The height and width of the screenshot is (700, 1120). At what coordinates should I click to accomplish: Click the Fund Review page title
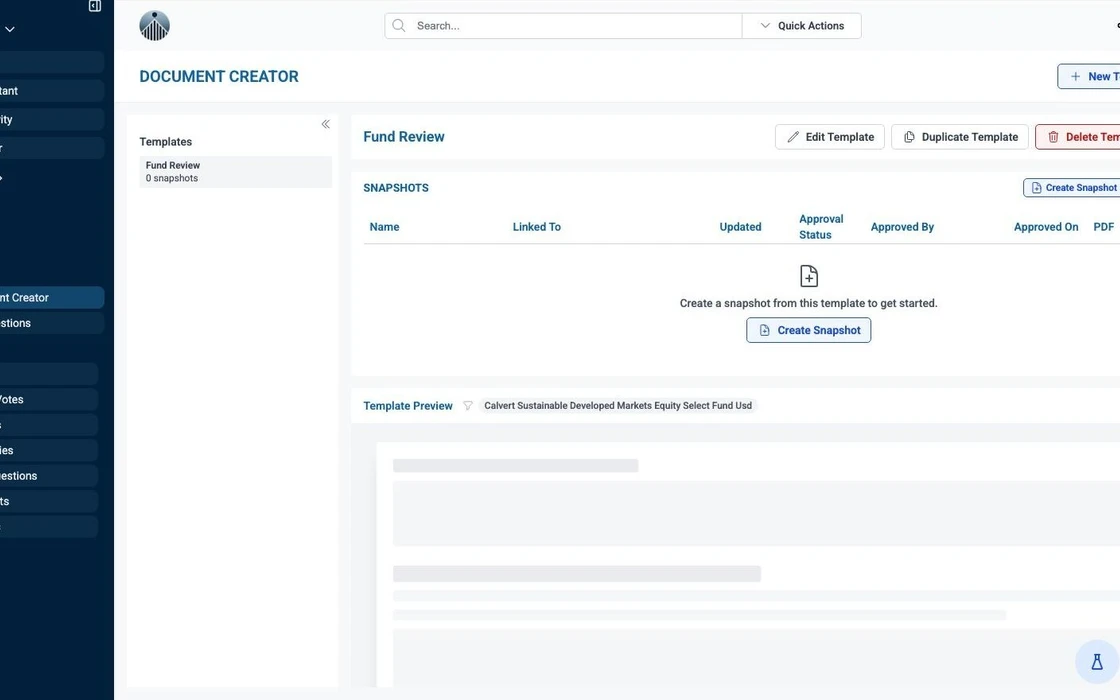coord(404,137)
